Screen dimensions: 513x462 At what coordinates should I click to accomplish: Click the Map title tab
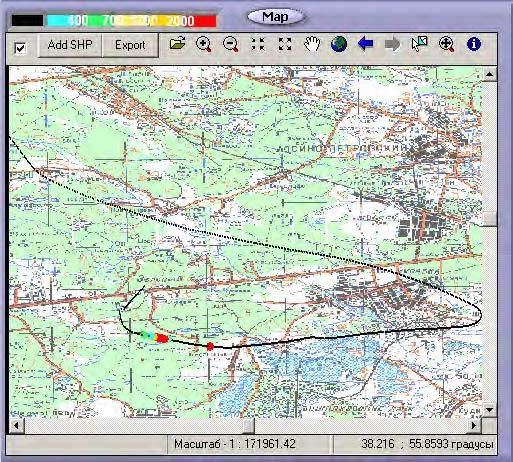tap(275, 16)
